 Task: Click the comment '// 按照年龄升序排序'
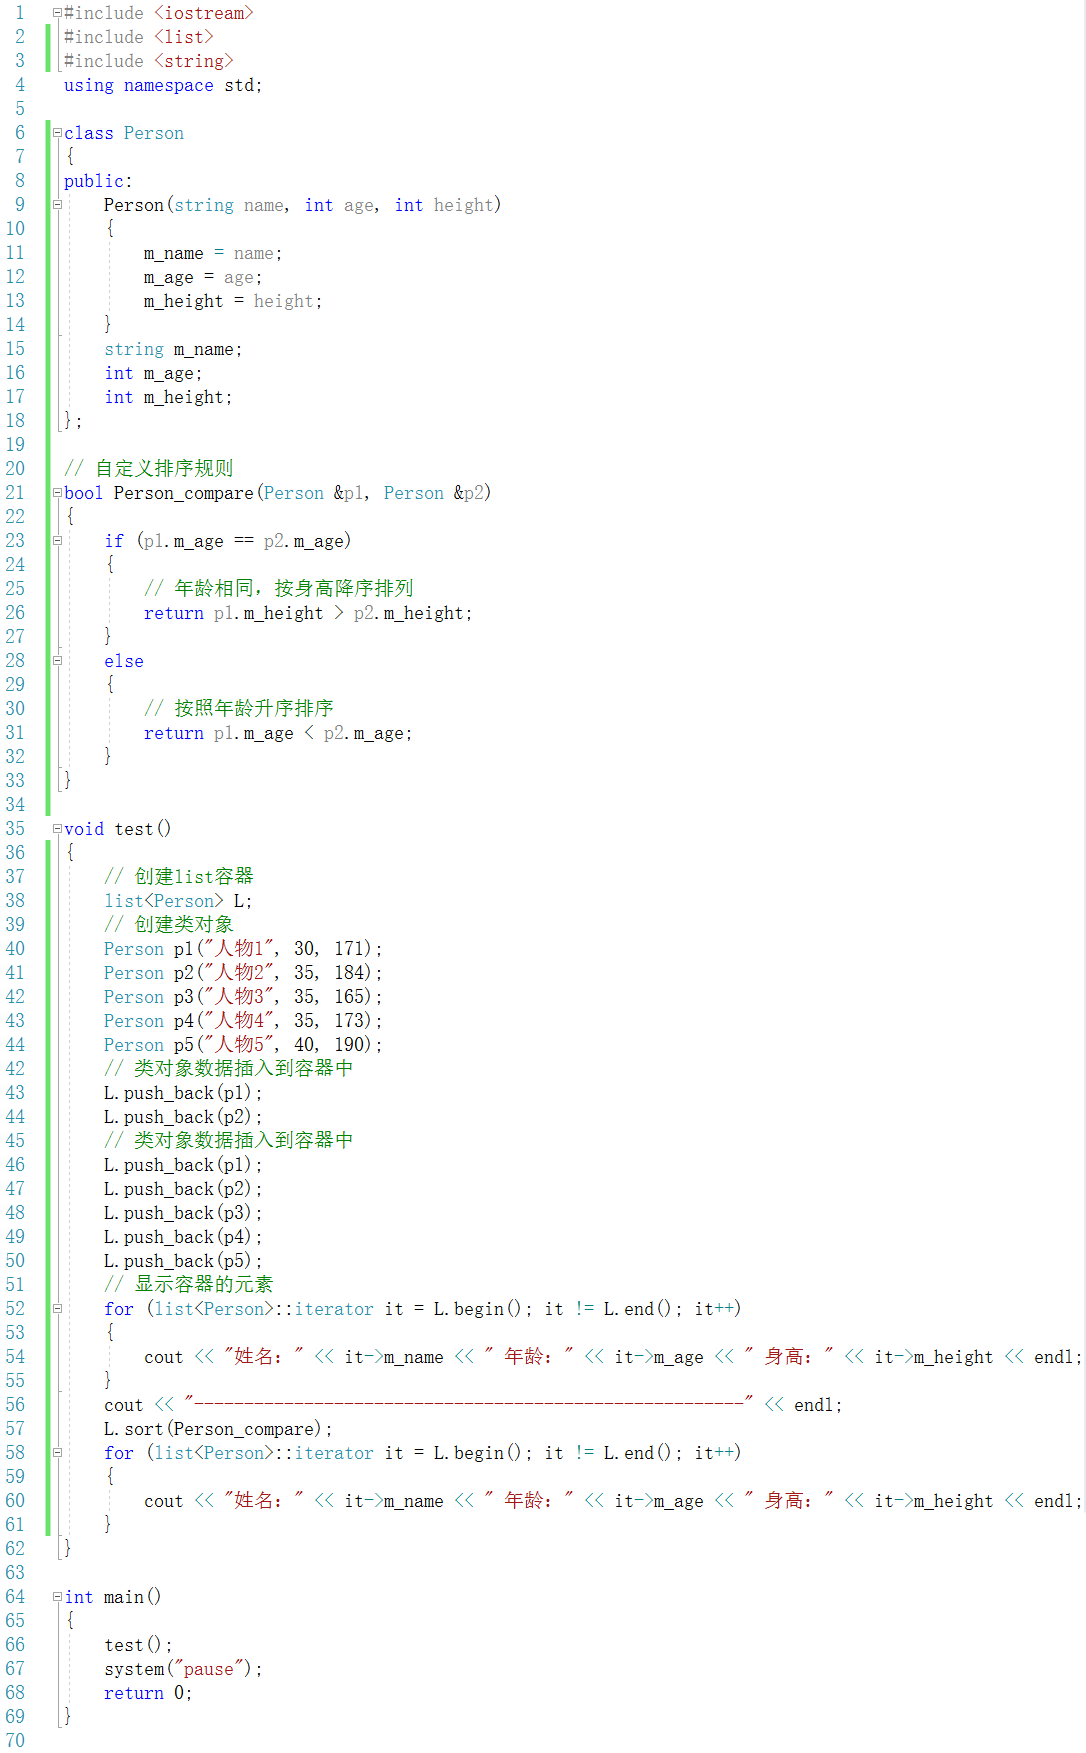coord(238,708)
